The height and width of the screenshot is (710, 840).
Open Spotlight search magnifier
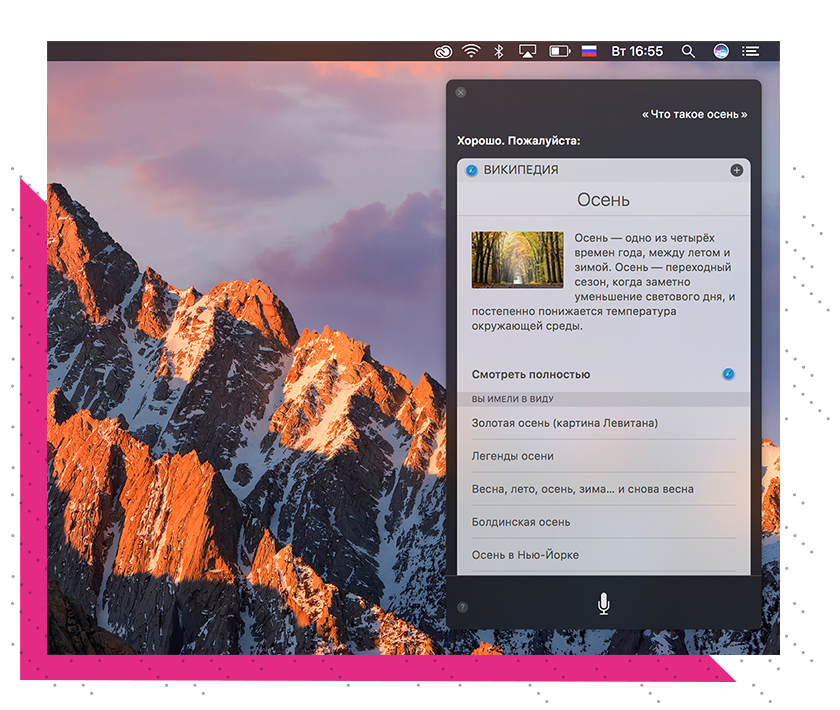coord(688,51)
